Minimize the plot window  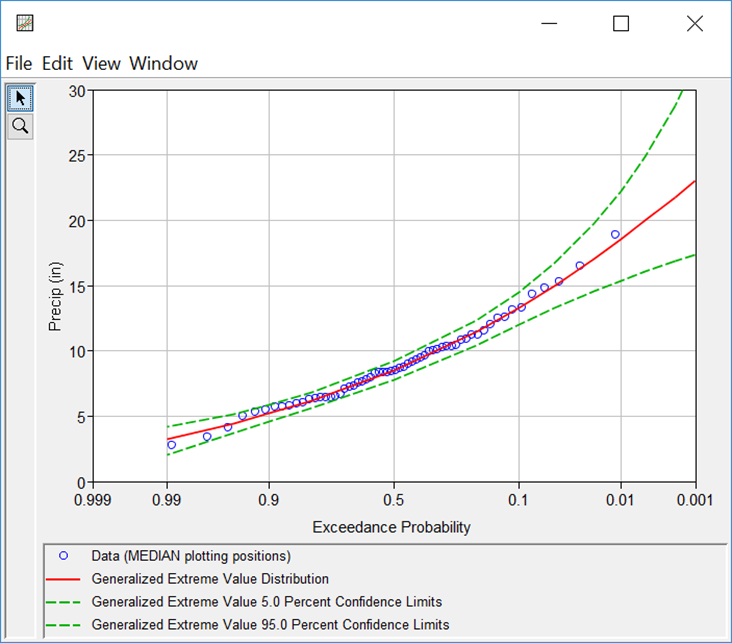point(547,23)
